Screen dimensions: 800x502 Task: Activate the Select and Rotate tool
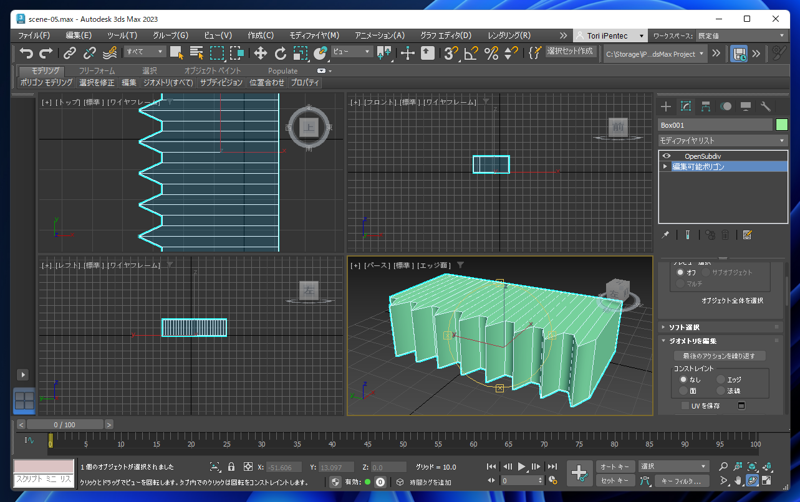coord(280,53)
